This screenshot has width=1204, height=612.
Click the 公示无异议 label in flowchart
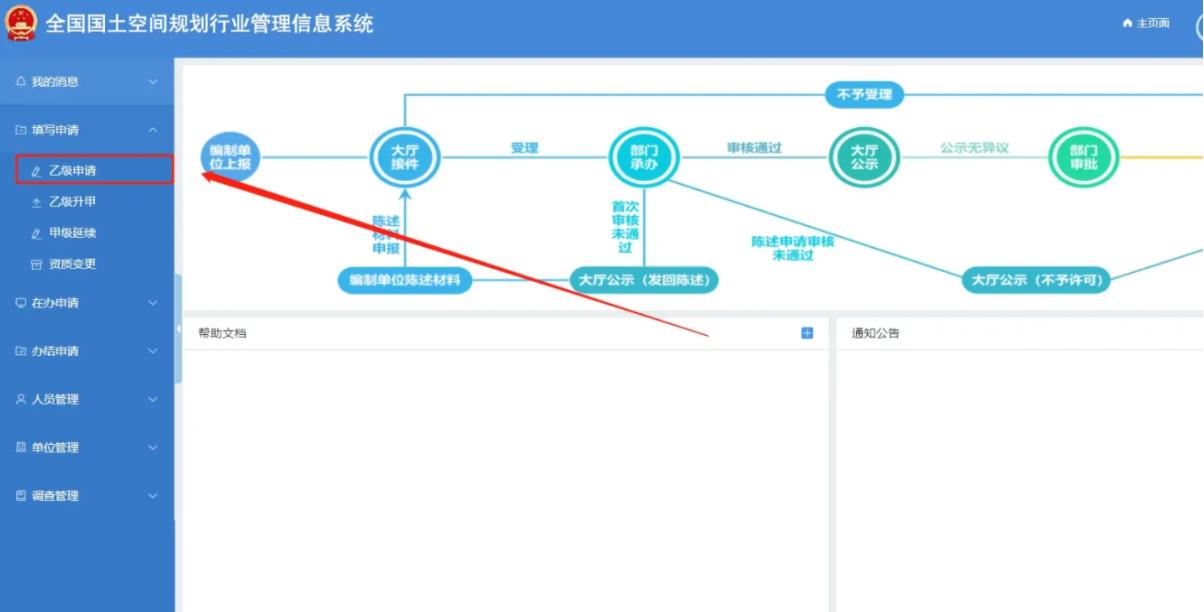pyautogui.click(x=974, y=148)
